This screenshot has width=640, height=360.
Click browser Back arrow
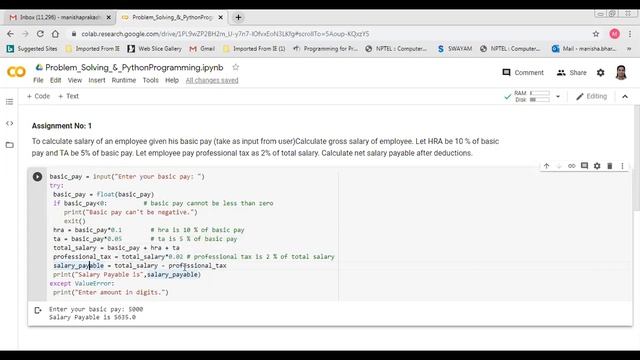point(10,34)
